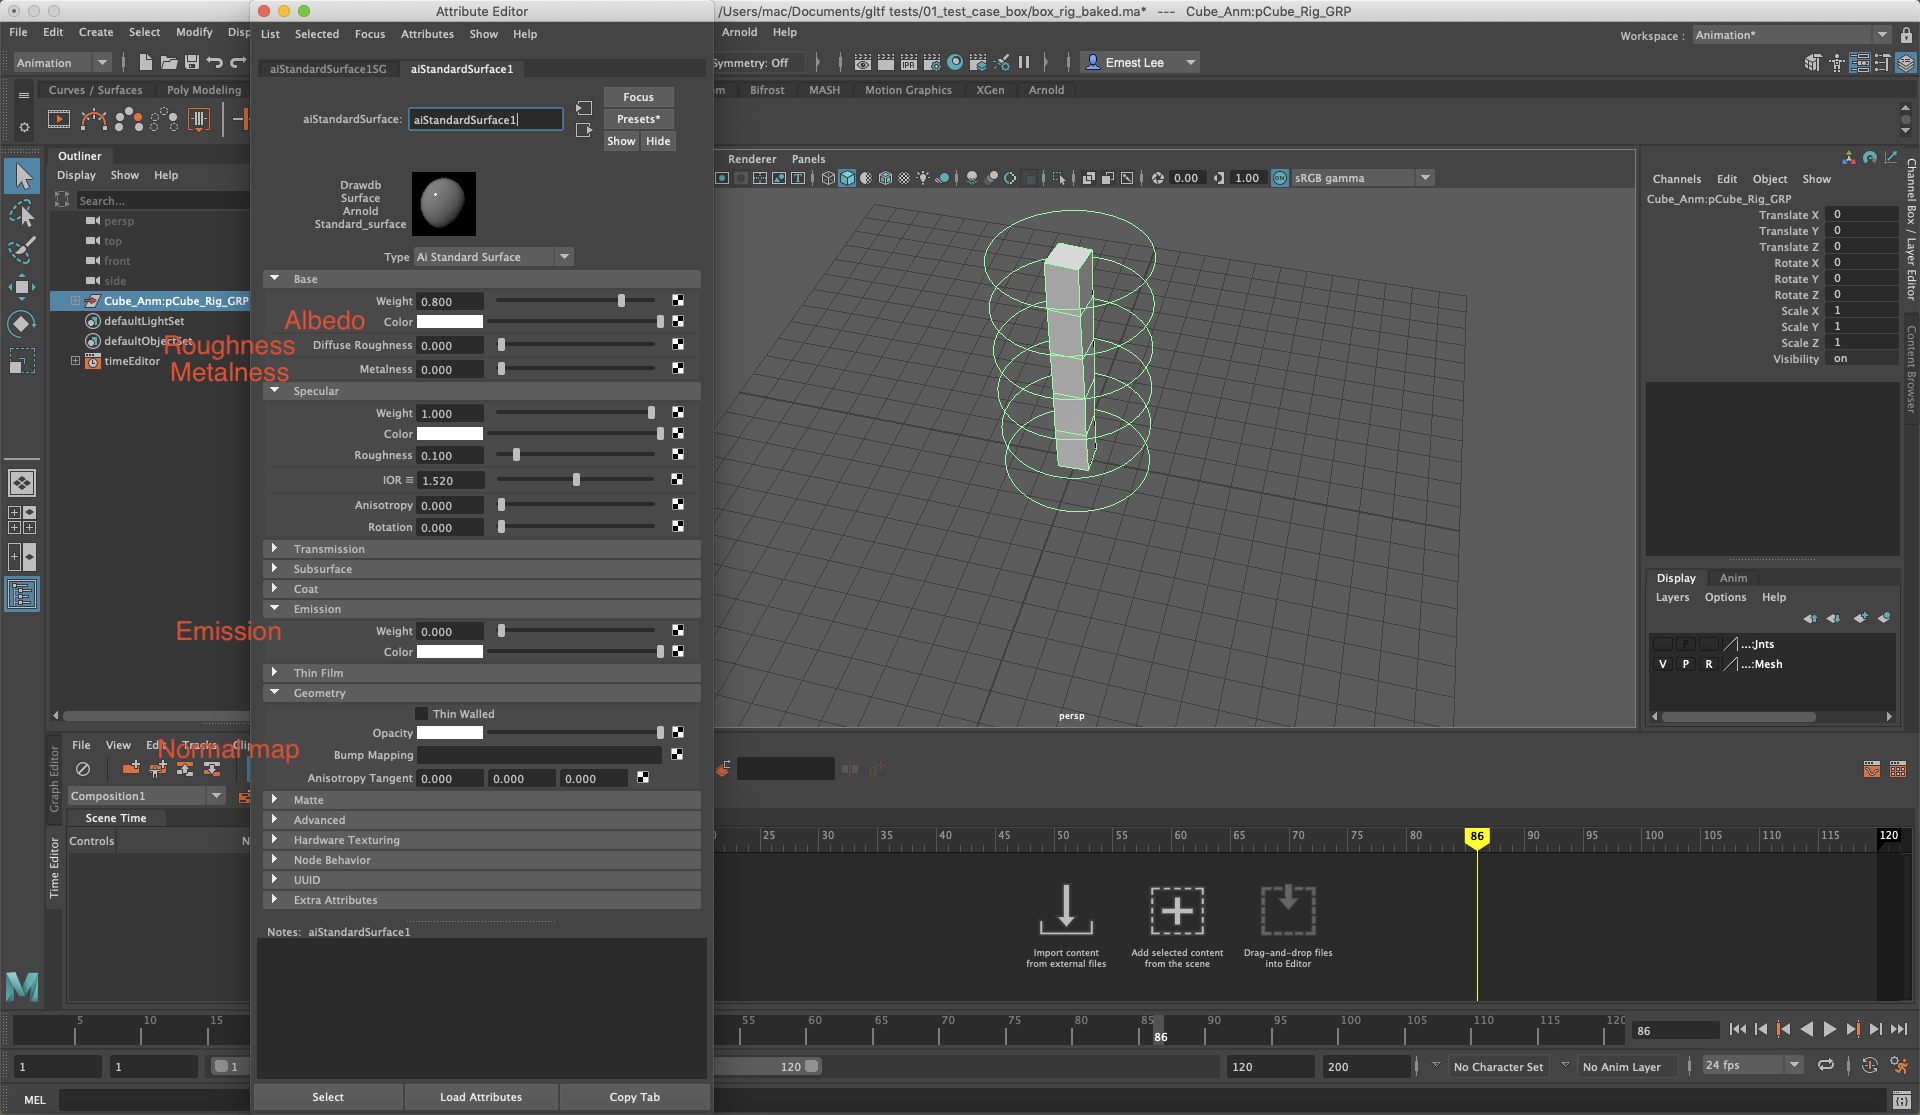This screenshot has width=1920, height=1115.
Task: Click frame 86 marker on the timeline
Action: [x=1479, y=838]
